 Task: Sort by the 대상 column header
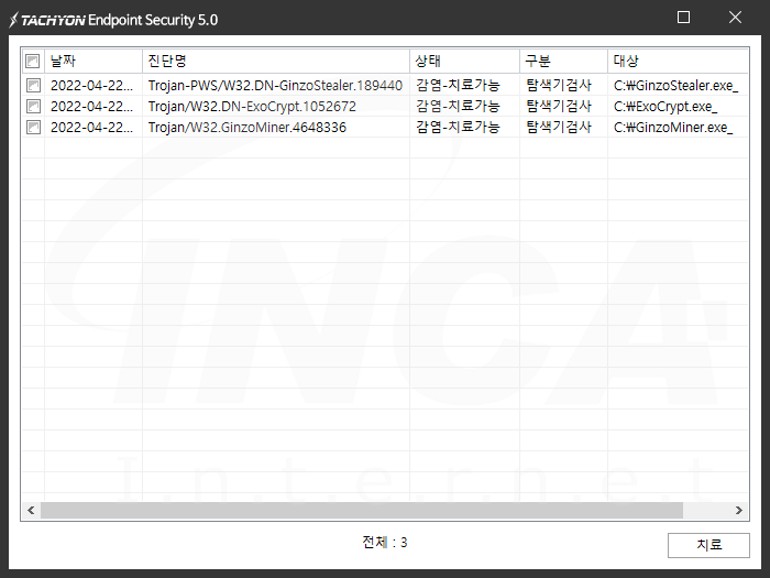pyautogui.click(x=678, y=61)
